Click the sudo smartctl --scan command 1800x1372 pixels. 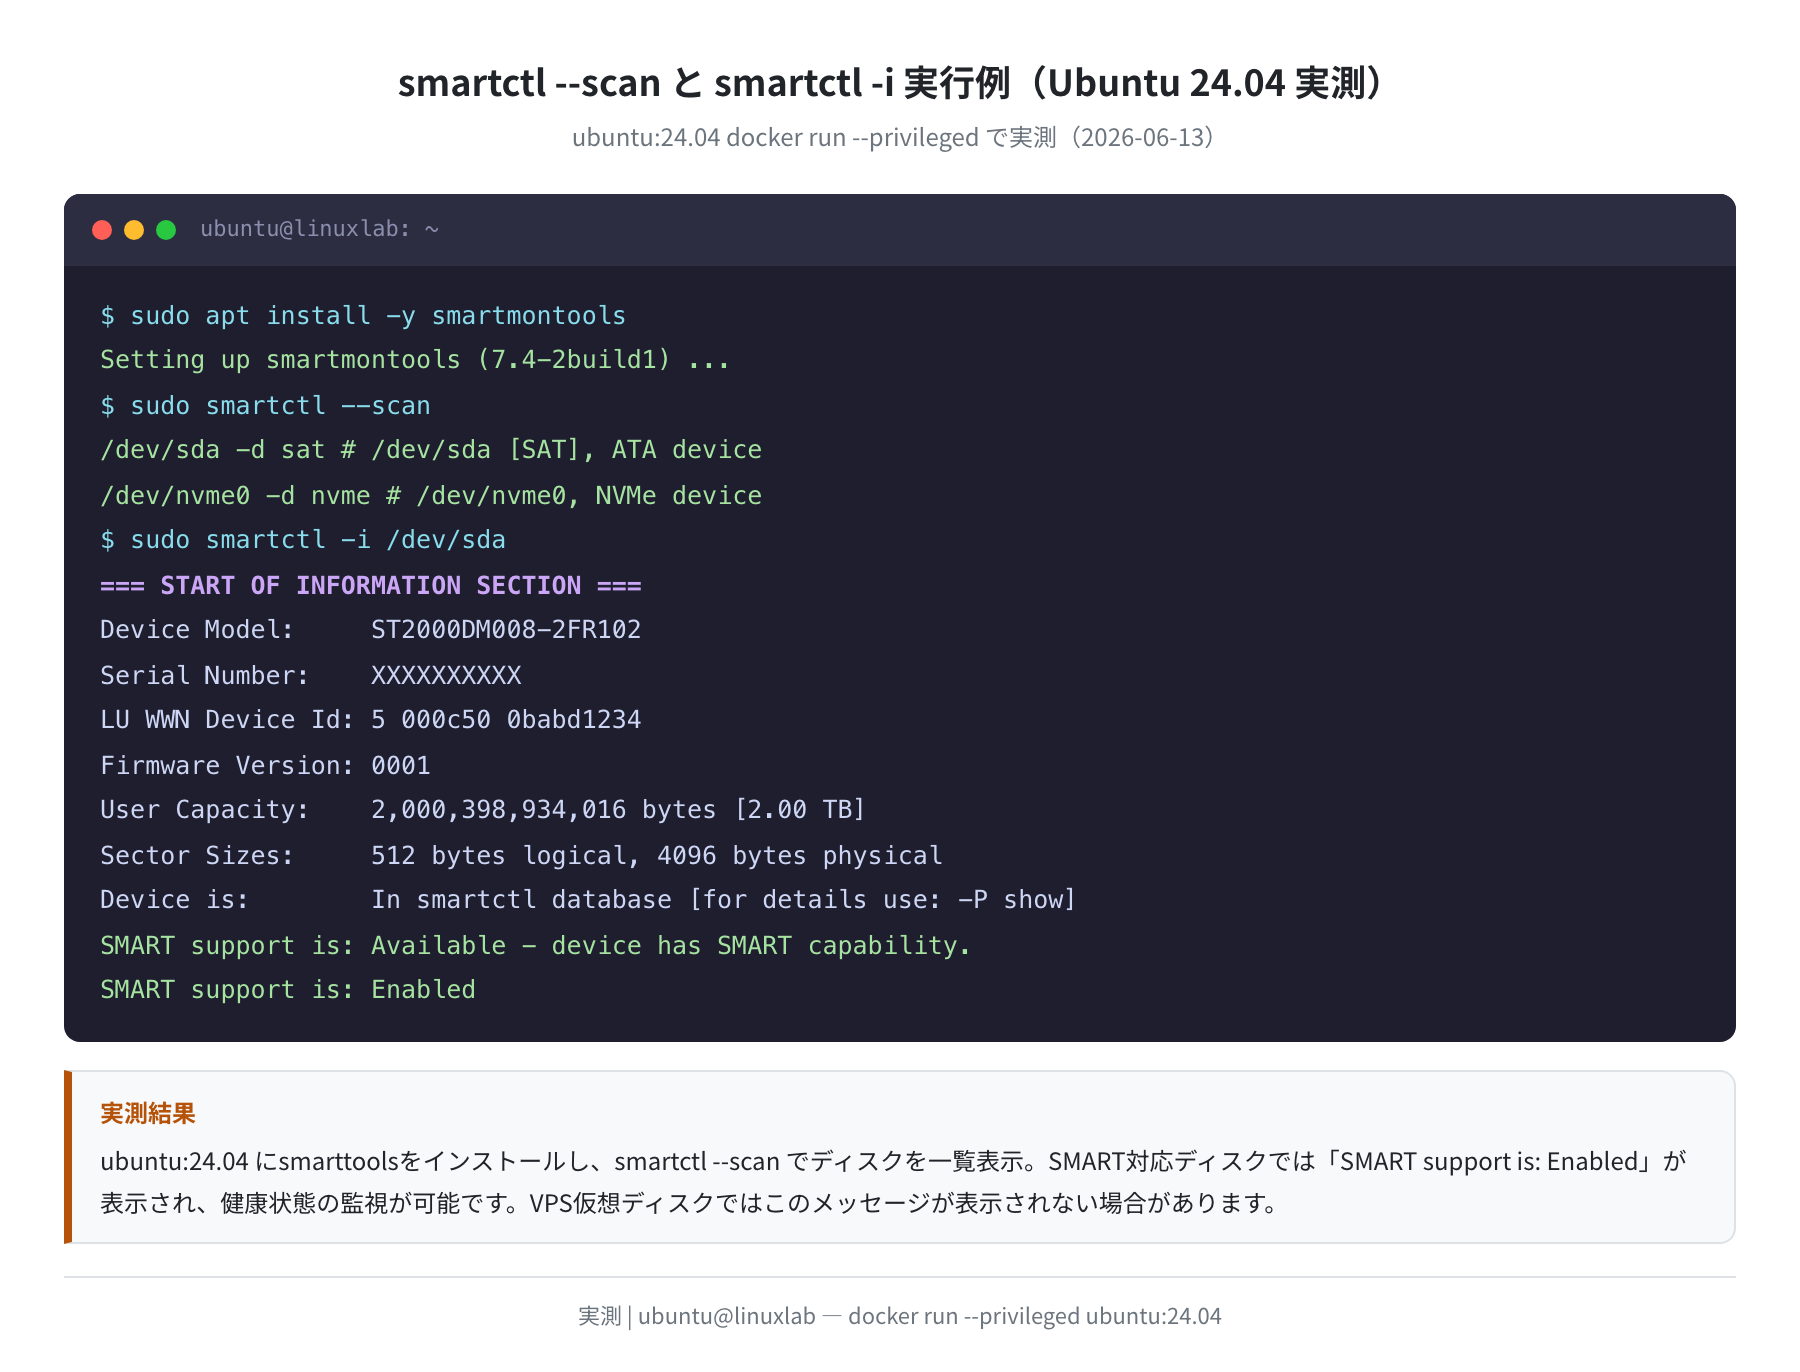[265, 406]
